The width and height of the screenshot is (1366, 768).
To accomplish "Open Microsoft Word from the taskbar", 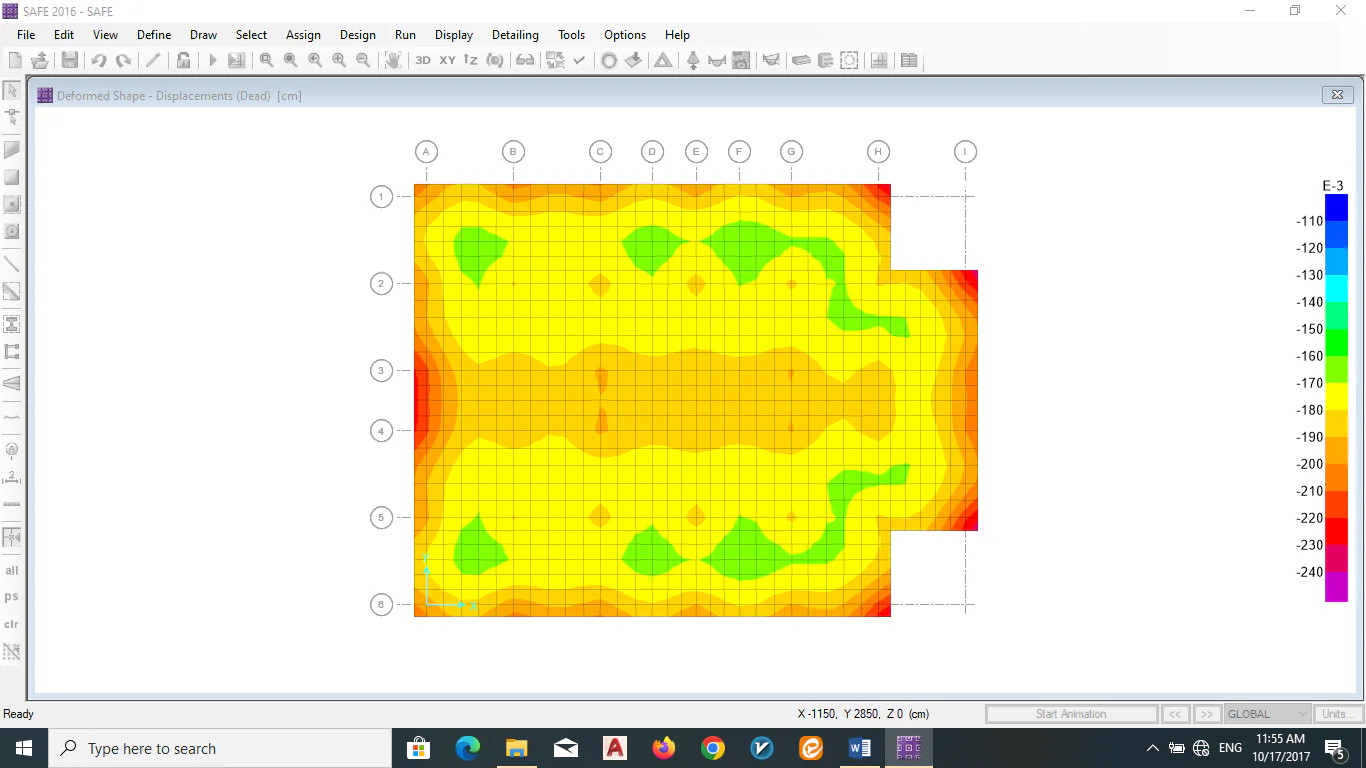I will coord(859,748).
